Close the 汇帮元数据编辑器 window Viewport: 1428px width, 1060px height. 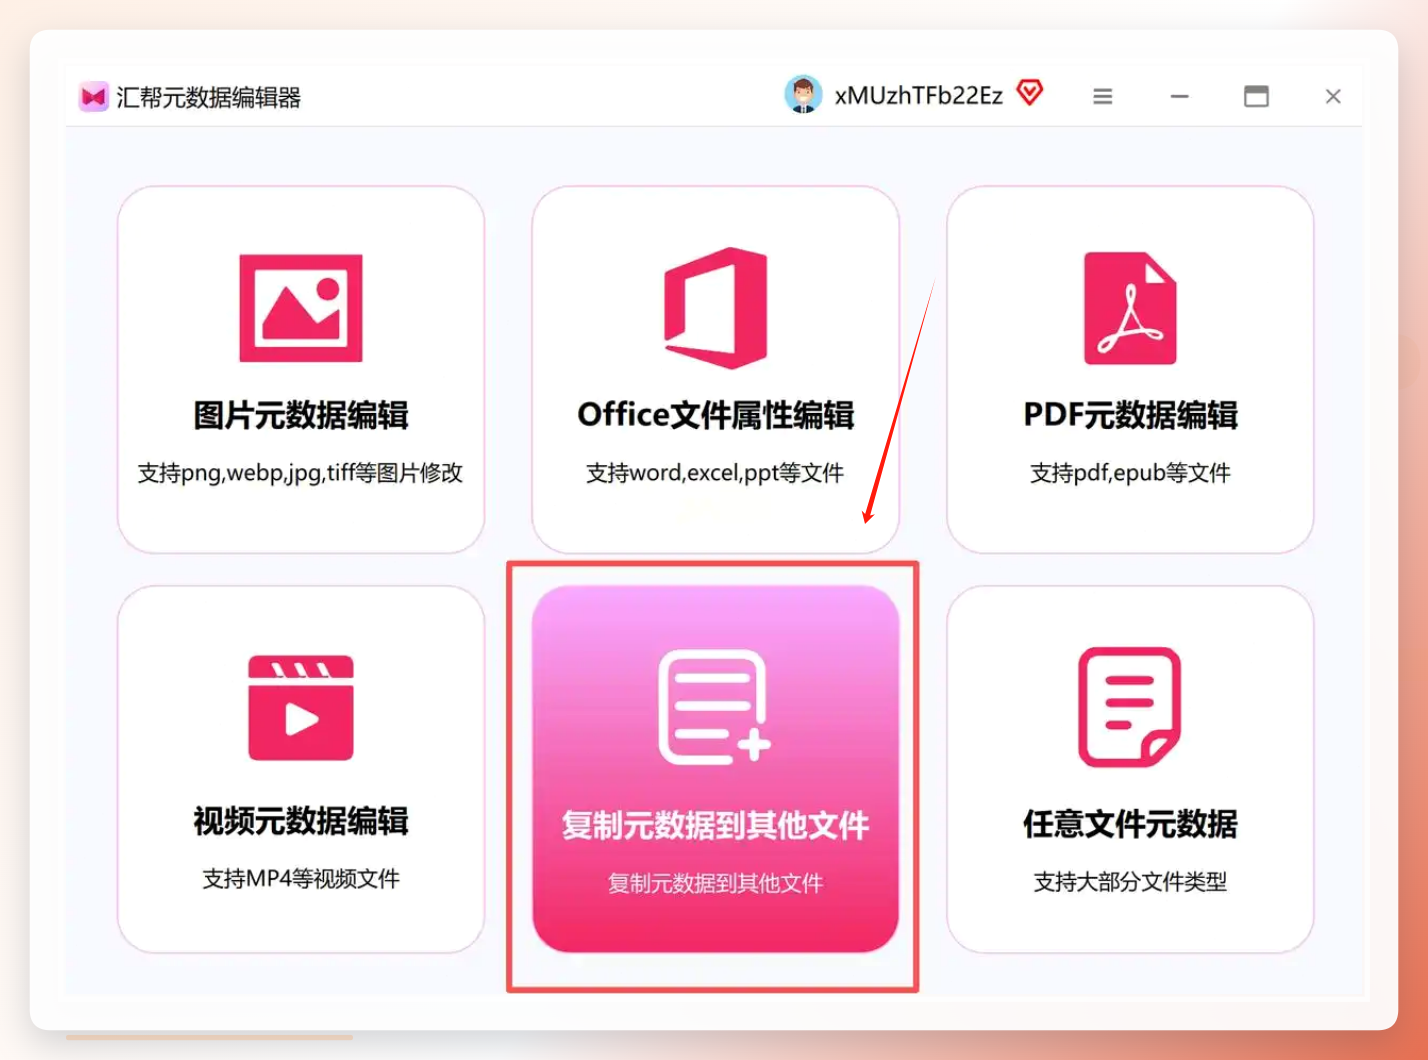click(1333, 96)
